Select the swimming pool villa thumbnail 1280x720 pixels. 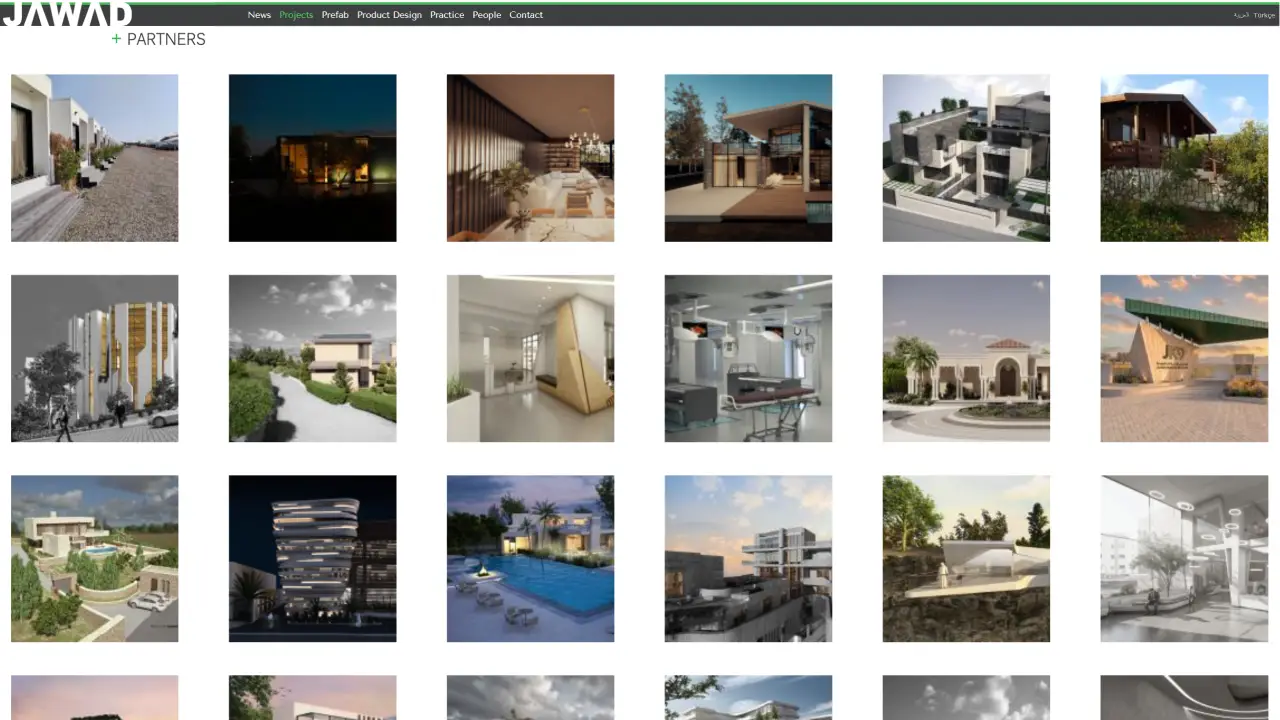click(x=530, y=558)
